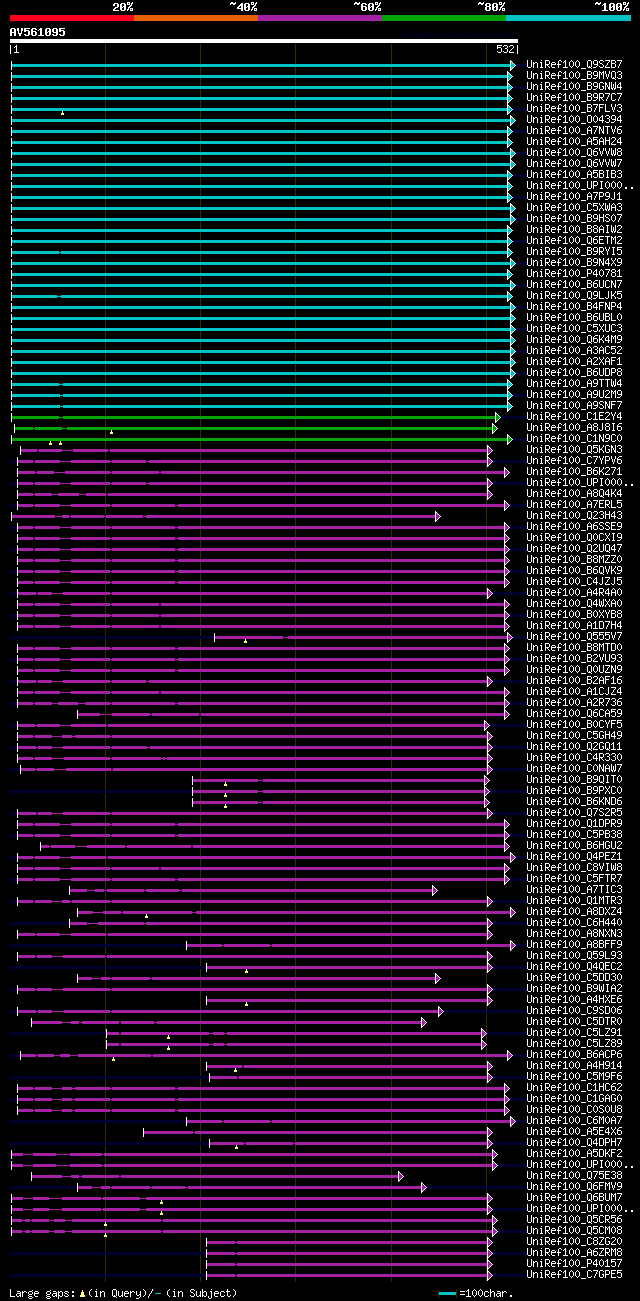Image resolution: width=640 pixels, height=1301 pixels.
Task: Click UniRef100_A5DKF2 label
Action: point(573,1153)
